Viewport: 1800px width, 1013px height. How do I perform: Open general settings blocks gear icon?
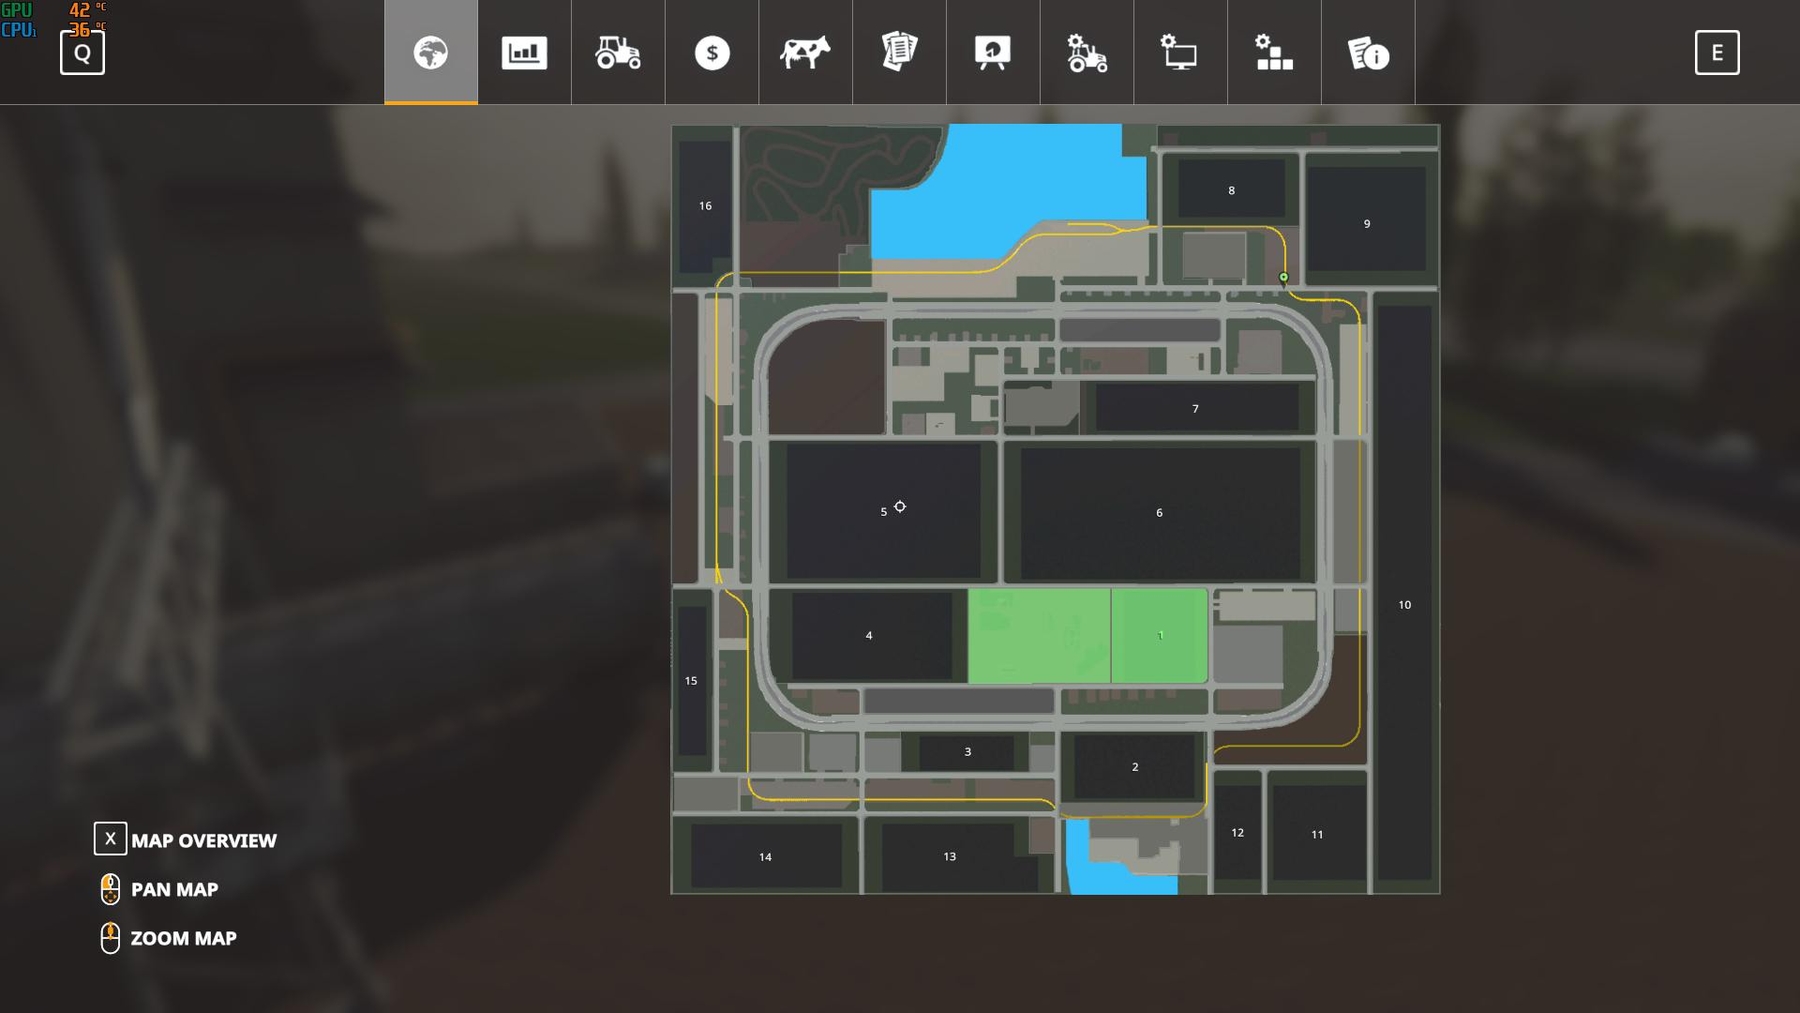(1274, 52)
